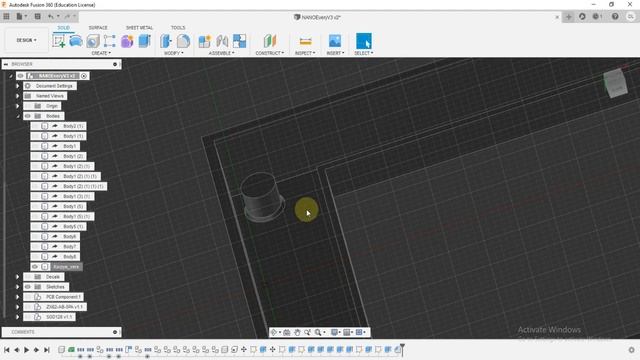Jump to timeline beginning

[x=7, y=350]
